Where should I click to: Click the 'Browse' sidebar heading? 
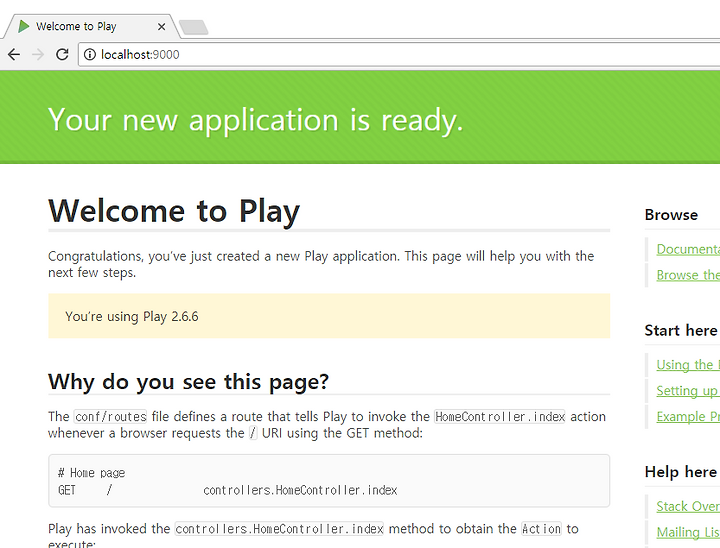point(671,215)
